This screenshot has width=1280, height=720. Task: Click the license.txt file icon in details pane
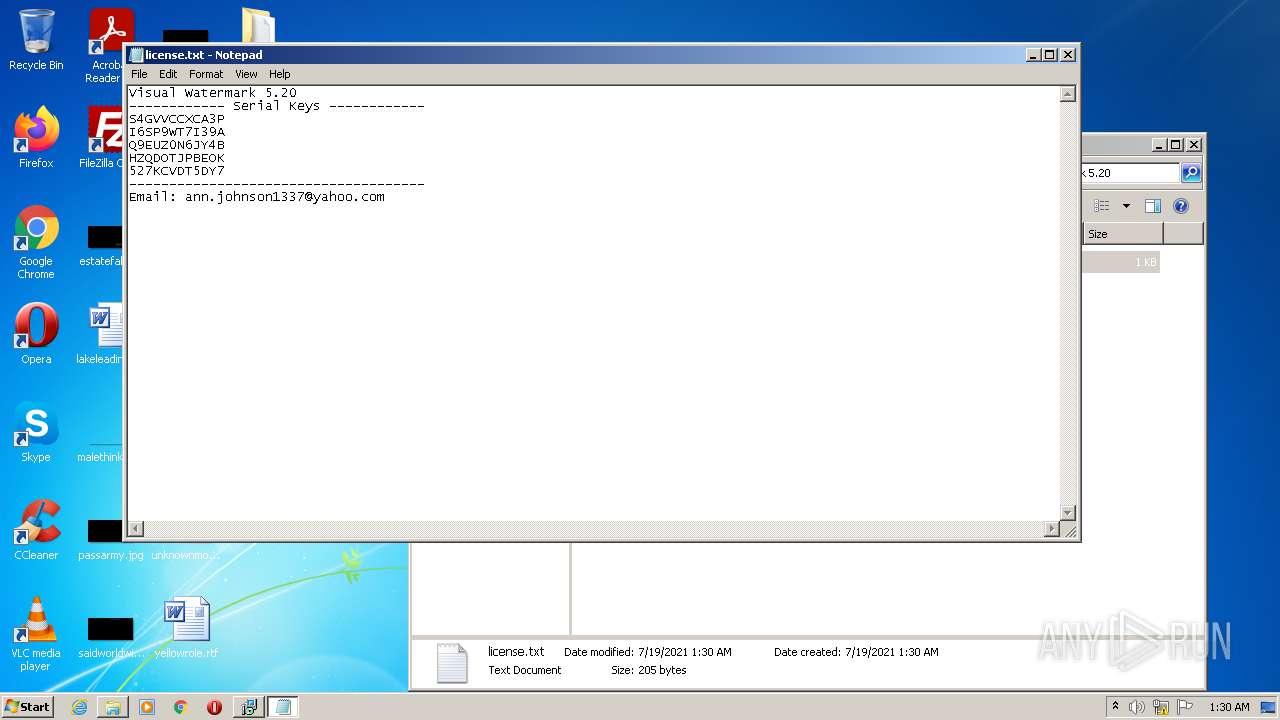pyautogui.click(x=451, y=663)
